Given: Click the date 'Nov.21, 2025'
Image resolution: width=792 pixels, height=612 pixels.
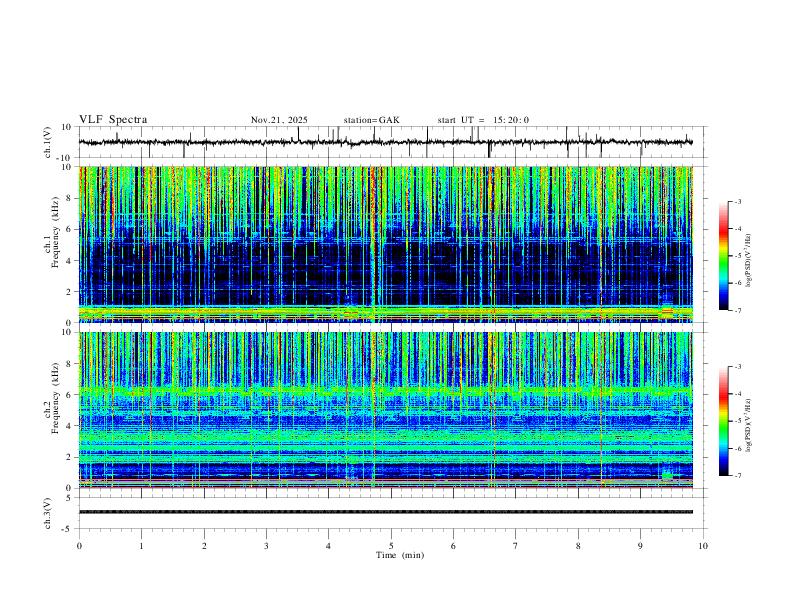Looking at the screenshot, I should (279, 120).
